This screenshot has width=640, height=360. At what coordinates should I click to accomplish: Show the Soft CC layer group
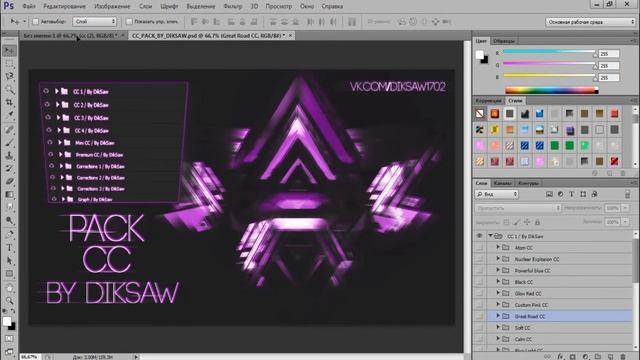click(480, 327)
